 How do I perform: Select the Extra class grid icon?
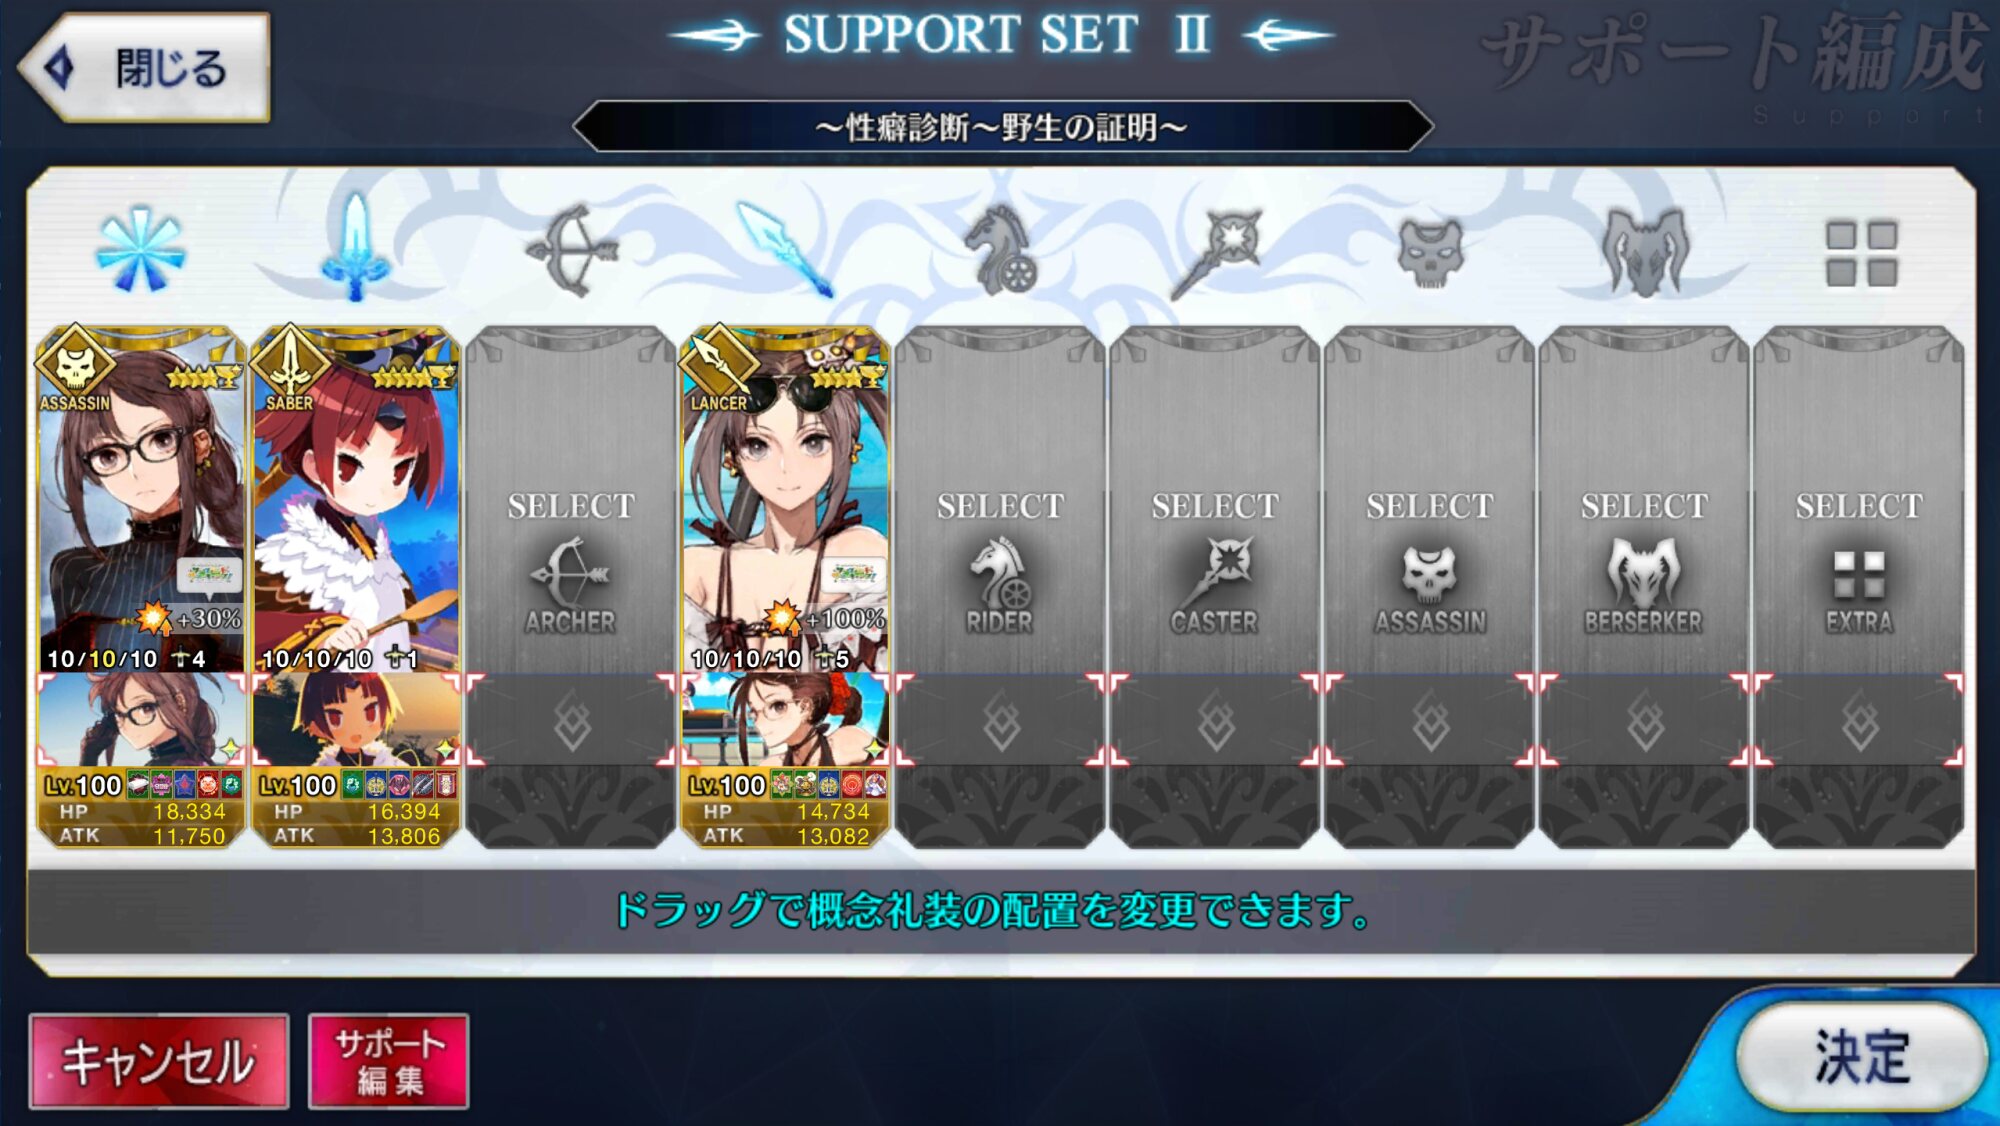1861,254
